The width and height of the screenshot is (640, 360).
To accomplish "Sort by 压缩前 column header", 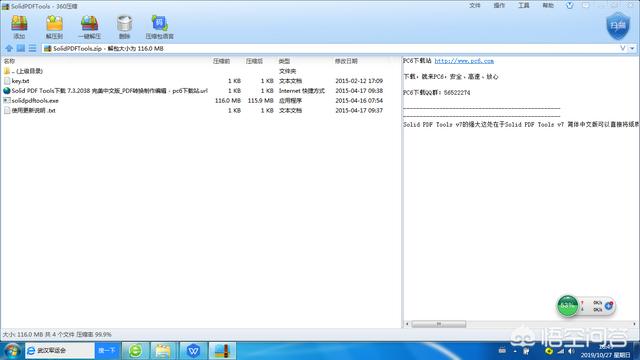I will tap(221, 61).
